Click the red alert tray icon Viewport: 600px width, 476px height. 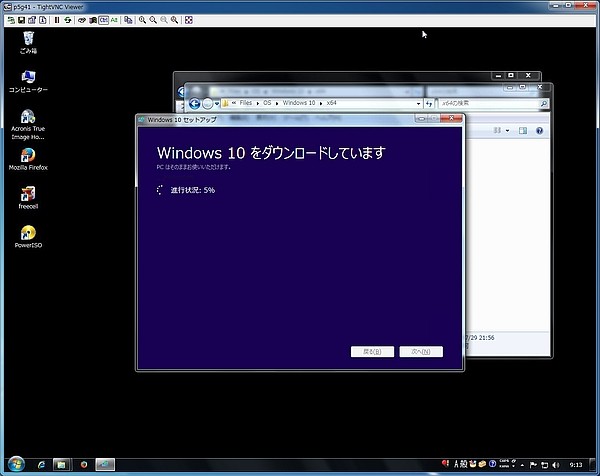coord(445,463)
